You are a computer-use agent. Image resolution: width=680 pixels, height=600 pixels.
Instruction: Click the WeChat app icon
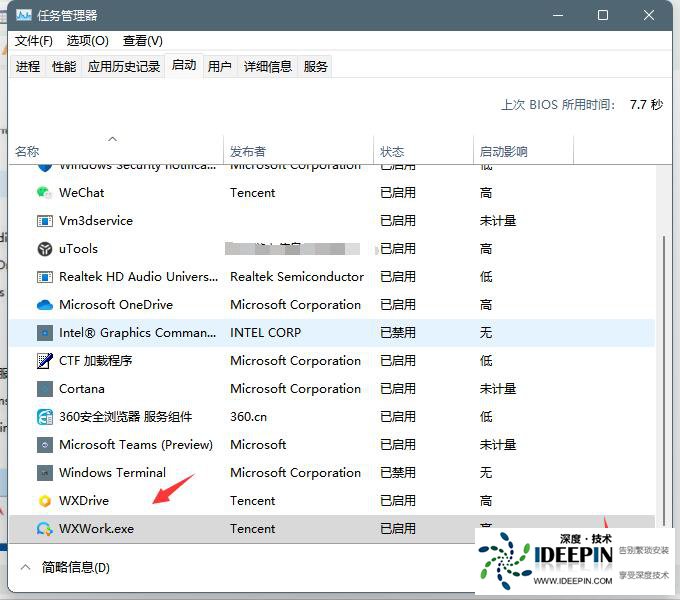(x=44, y=192)
